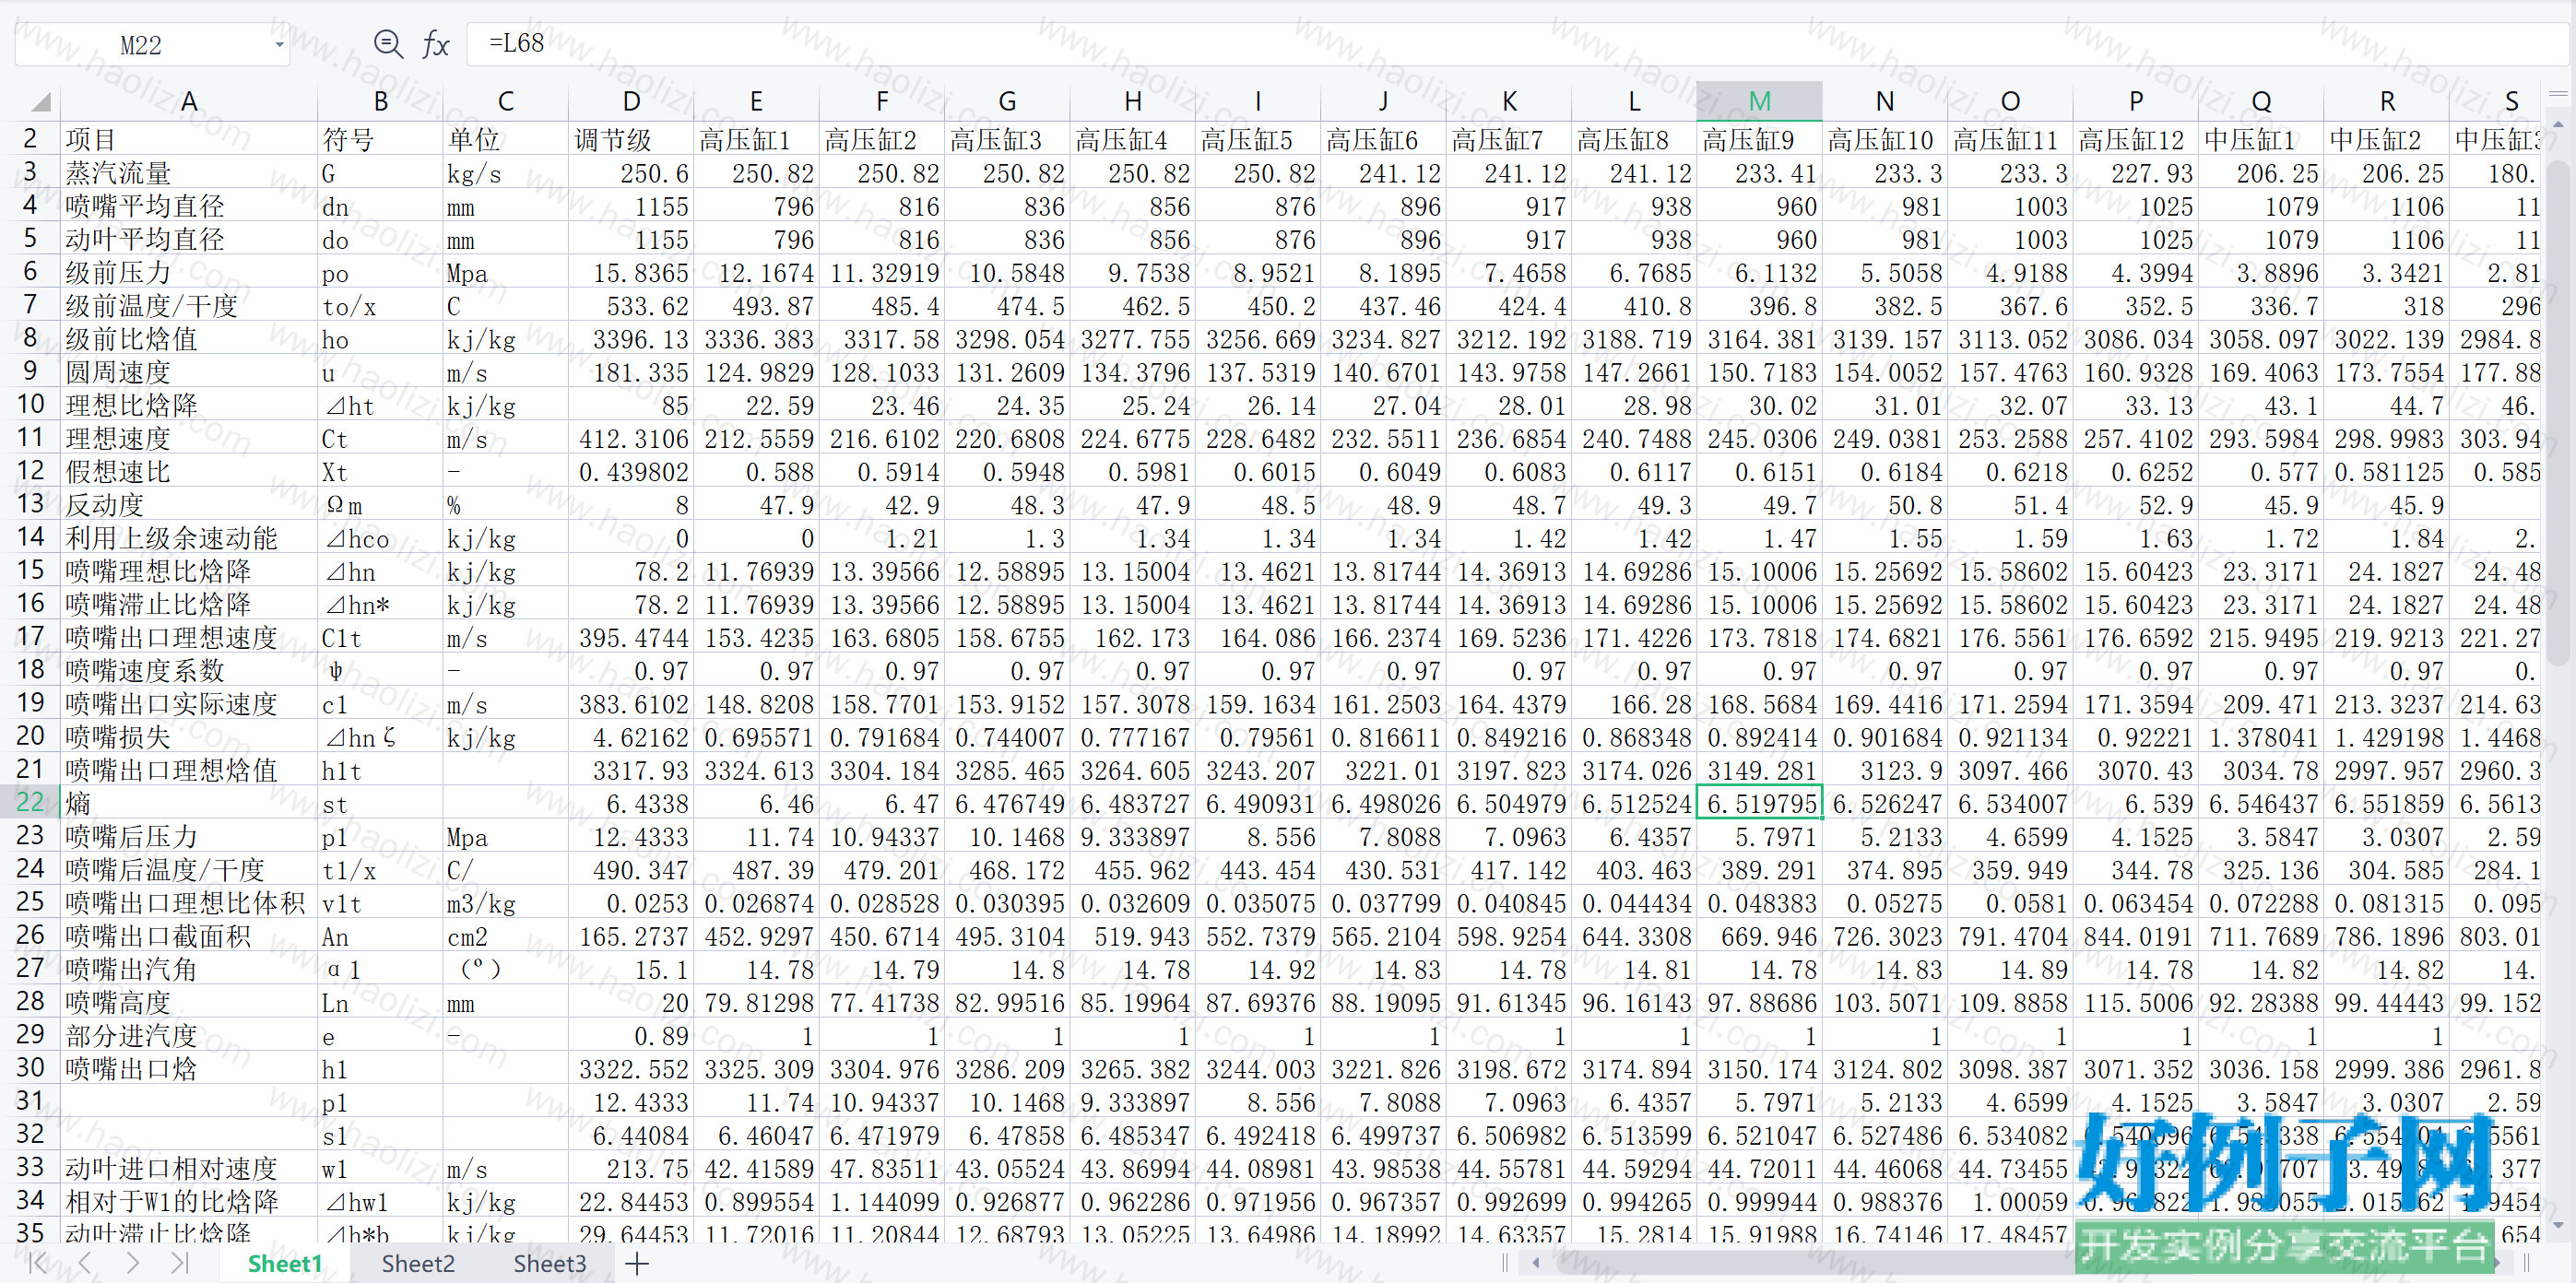Select cell '项目' in row 2

click(x=188, y=139)
